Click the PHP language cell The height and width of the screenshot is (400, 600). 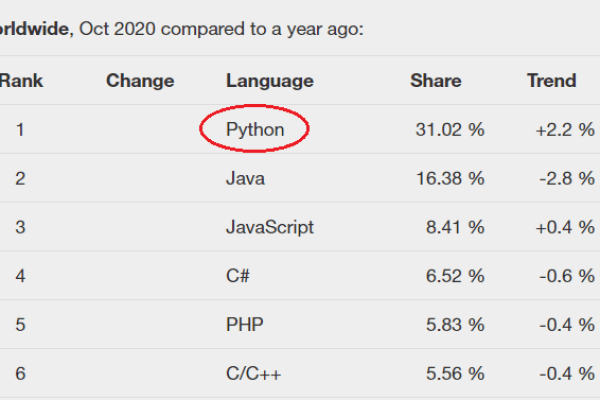tap(245, 325)
